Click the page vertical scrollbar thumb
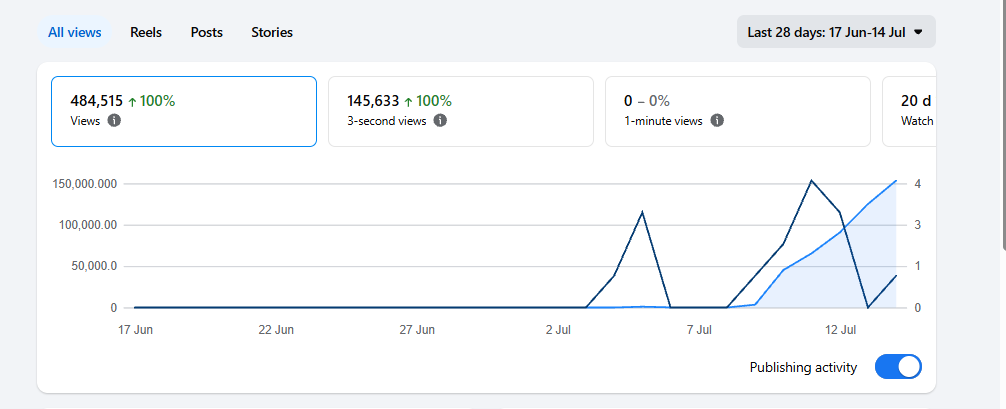The image size is (1006, 409). point(1003,122)
